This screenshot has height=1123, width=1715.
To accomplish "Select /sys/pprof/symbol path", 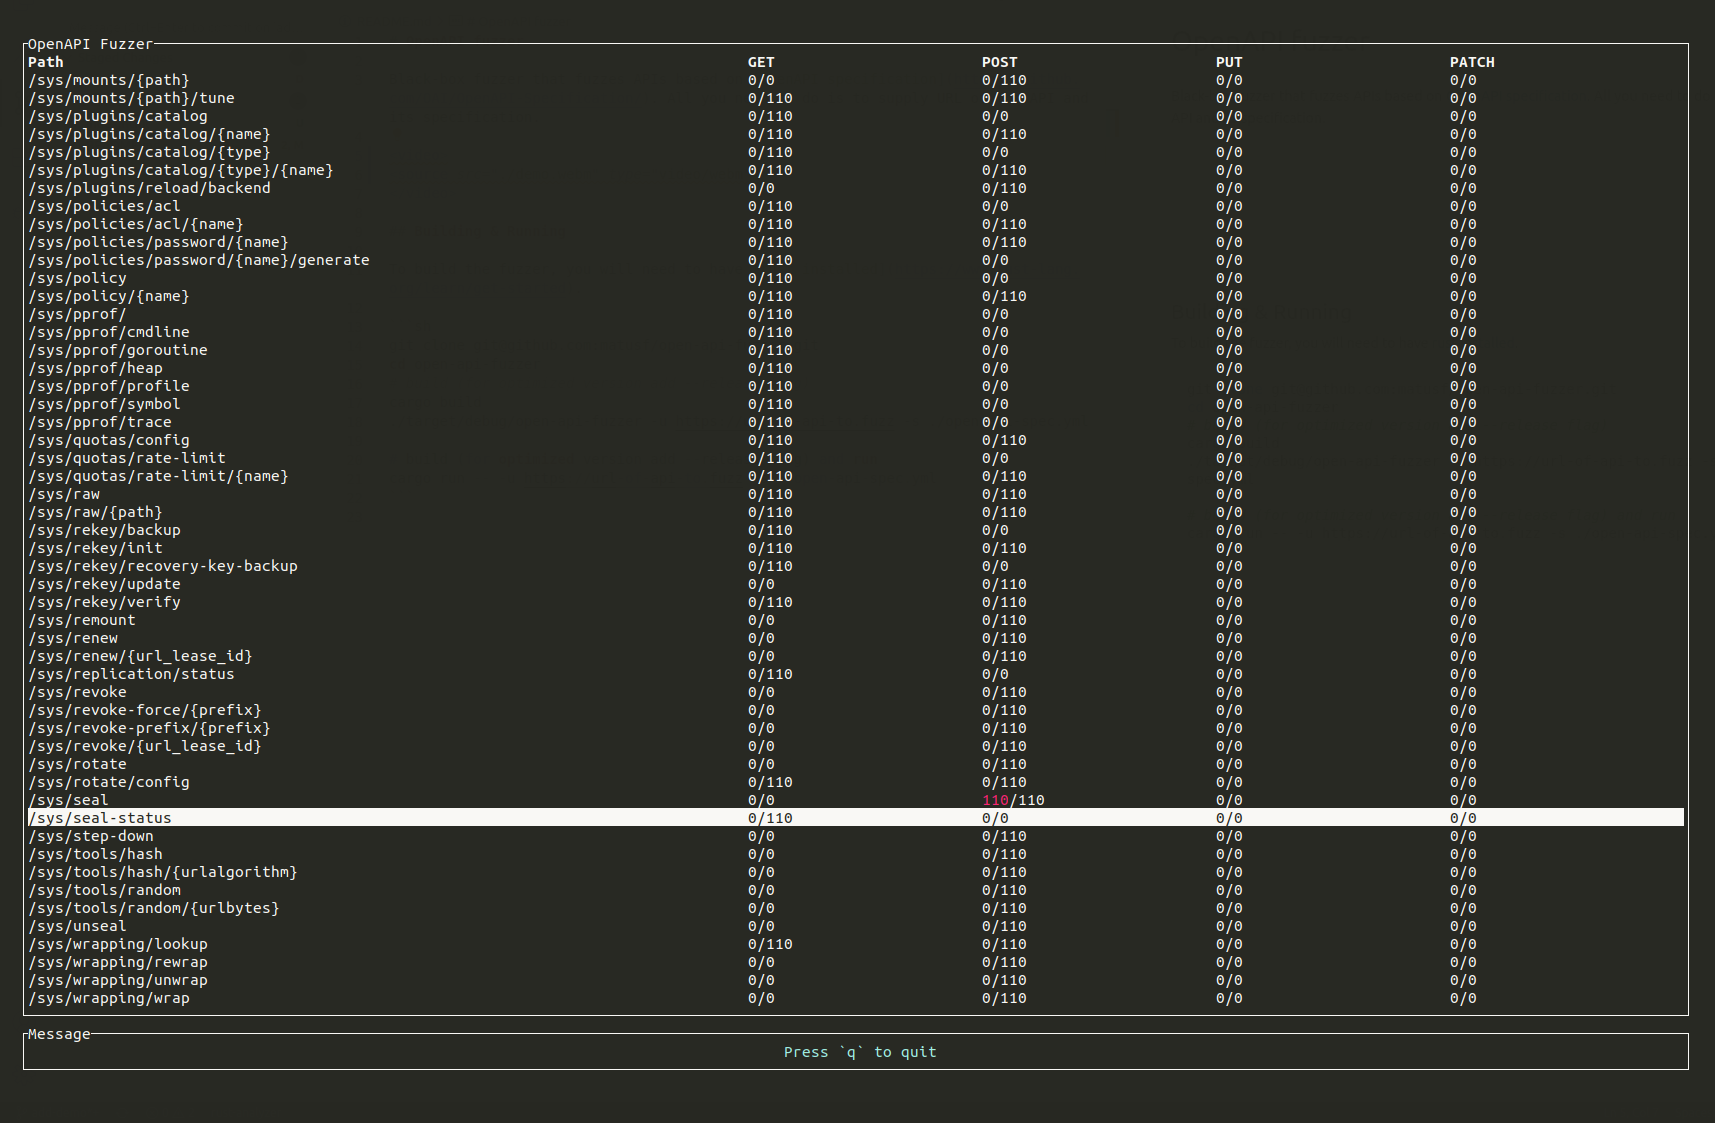I will [x=104, y=404].
